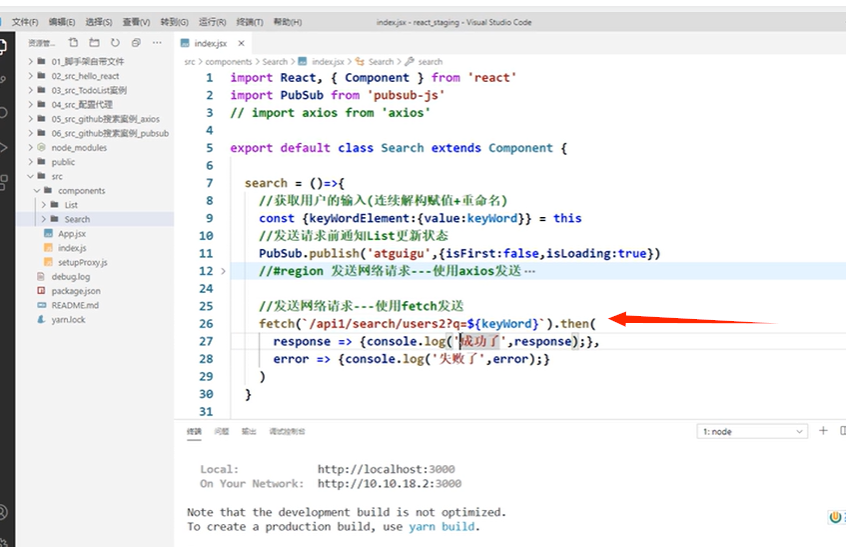Viewport: 846px width, 547px height.
Task: Click the 'index.jsx' breadcrumb segment
Action: 328,61
